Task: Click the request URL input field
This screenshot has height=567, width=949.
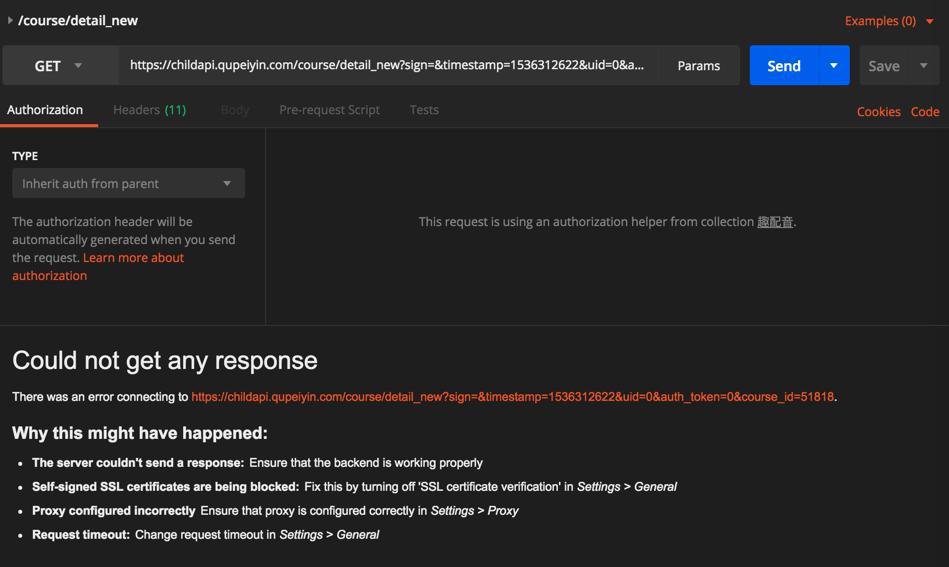Action: [387, 66]
